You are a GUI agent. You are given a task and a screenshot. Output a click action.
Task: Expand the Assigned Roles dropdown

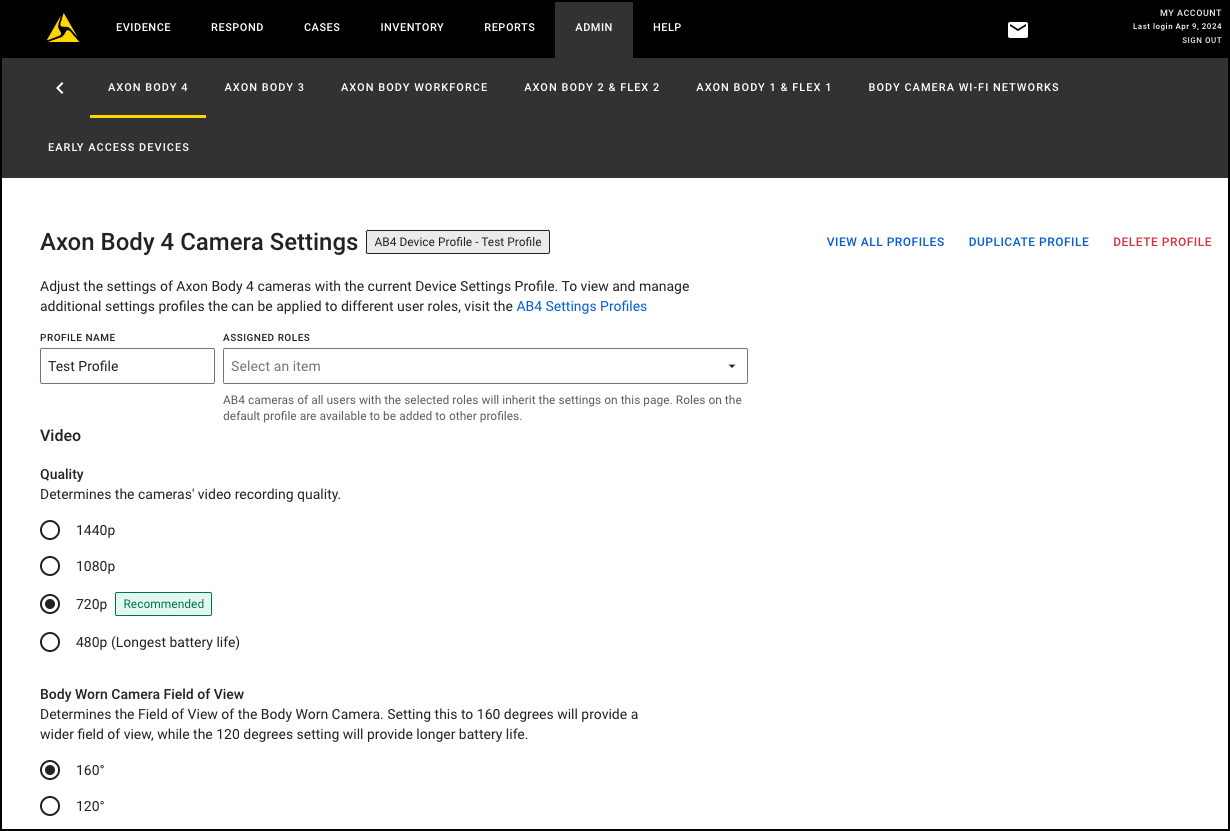point(485,366)
